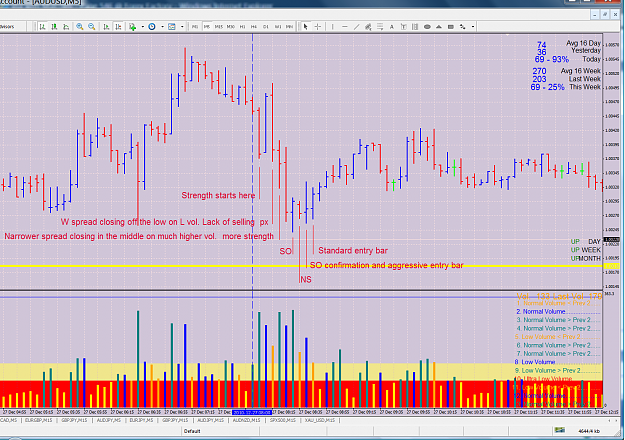
Task: Select the 'Standard entry bar' annotation
Action: [x=352, y=251]
